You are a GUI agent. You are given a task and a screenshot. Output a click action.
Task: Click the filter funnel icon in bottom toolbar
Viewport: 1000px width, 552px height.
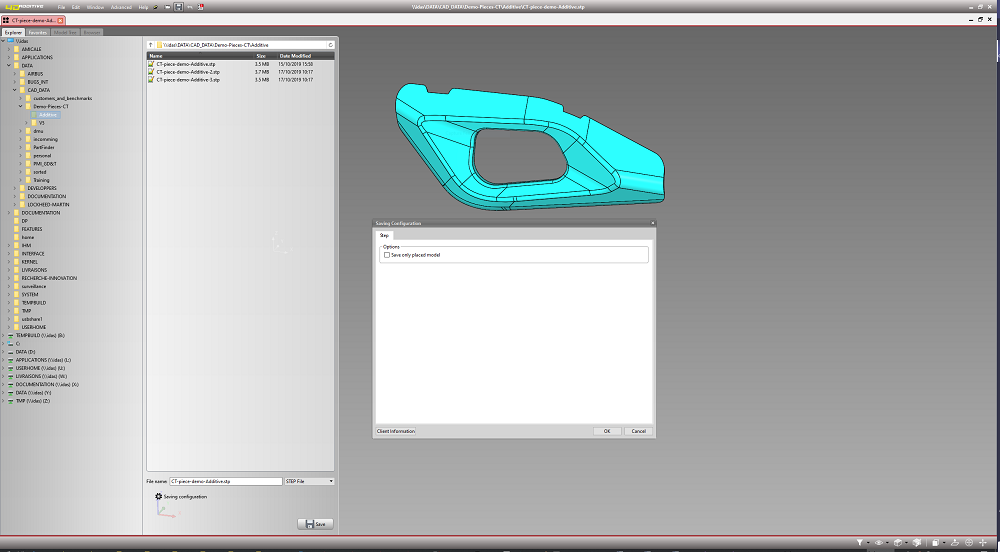pos(860,542)
